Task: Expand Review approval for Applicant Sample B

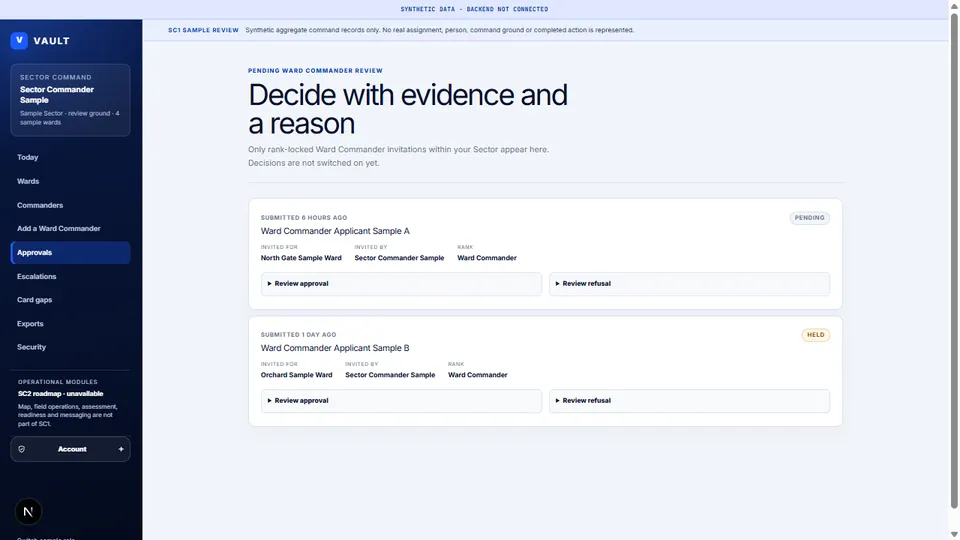Action: 401,400
